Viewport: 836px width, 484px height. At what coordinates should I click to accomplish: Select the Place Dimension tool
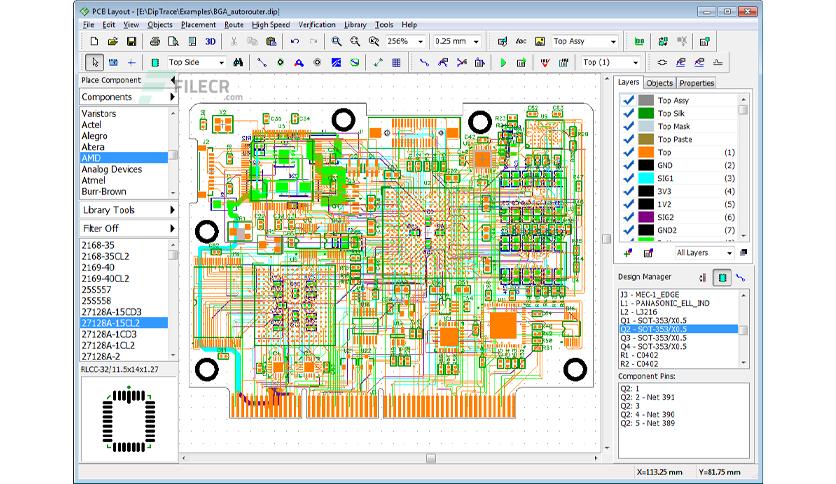point(378,62)
